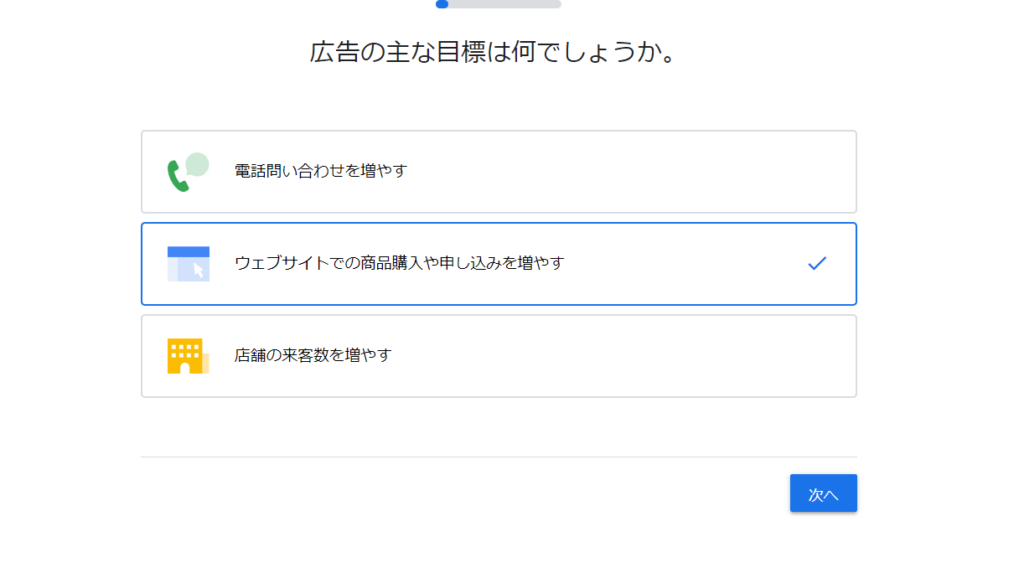
Task: Select the ウェブサイトでの商品購入や申し込みを増やす goal option
Action: coord(499,264)
